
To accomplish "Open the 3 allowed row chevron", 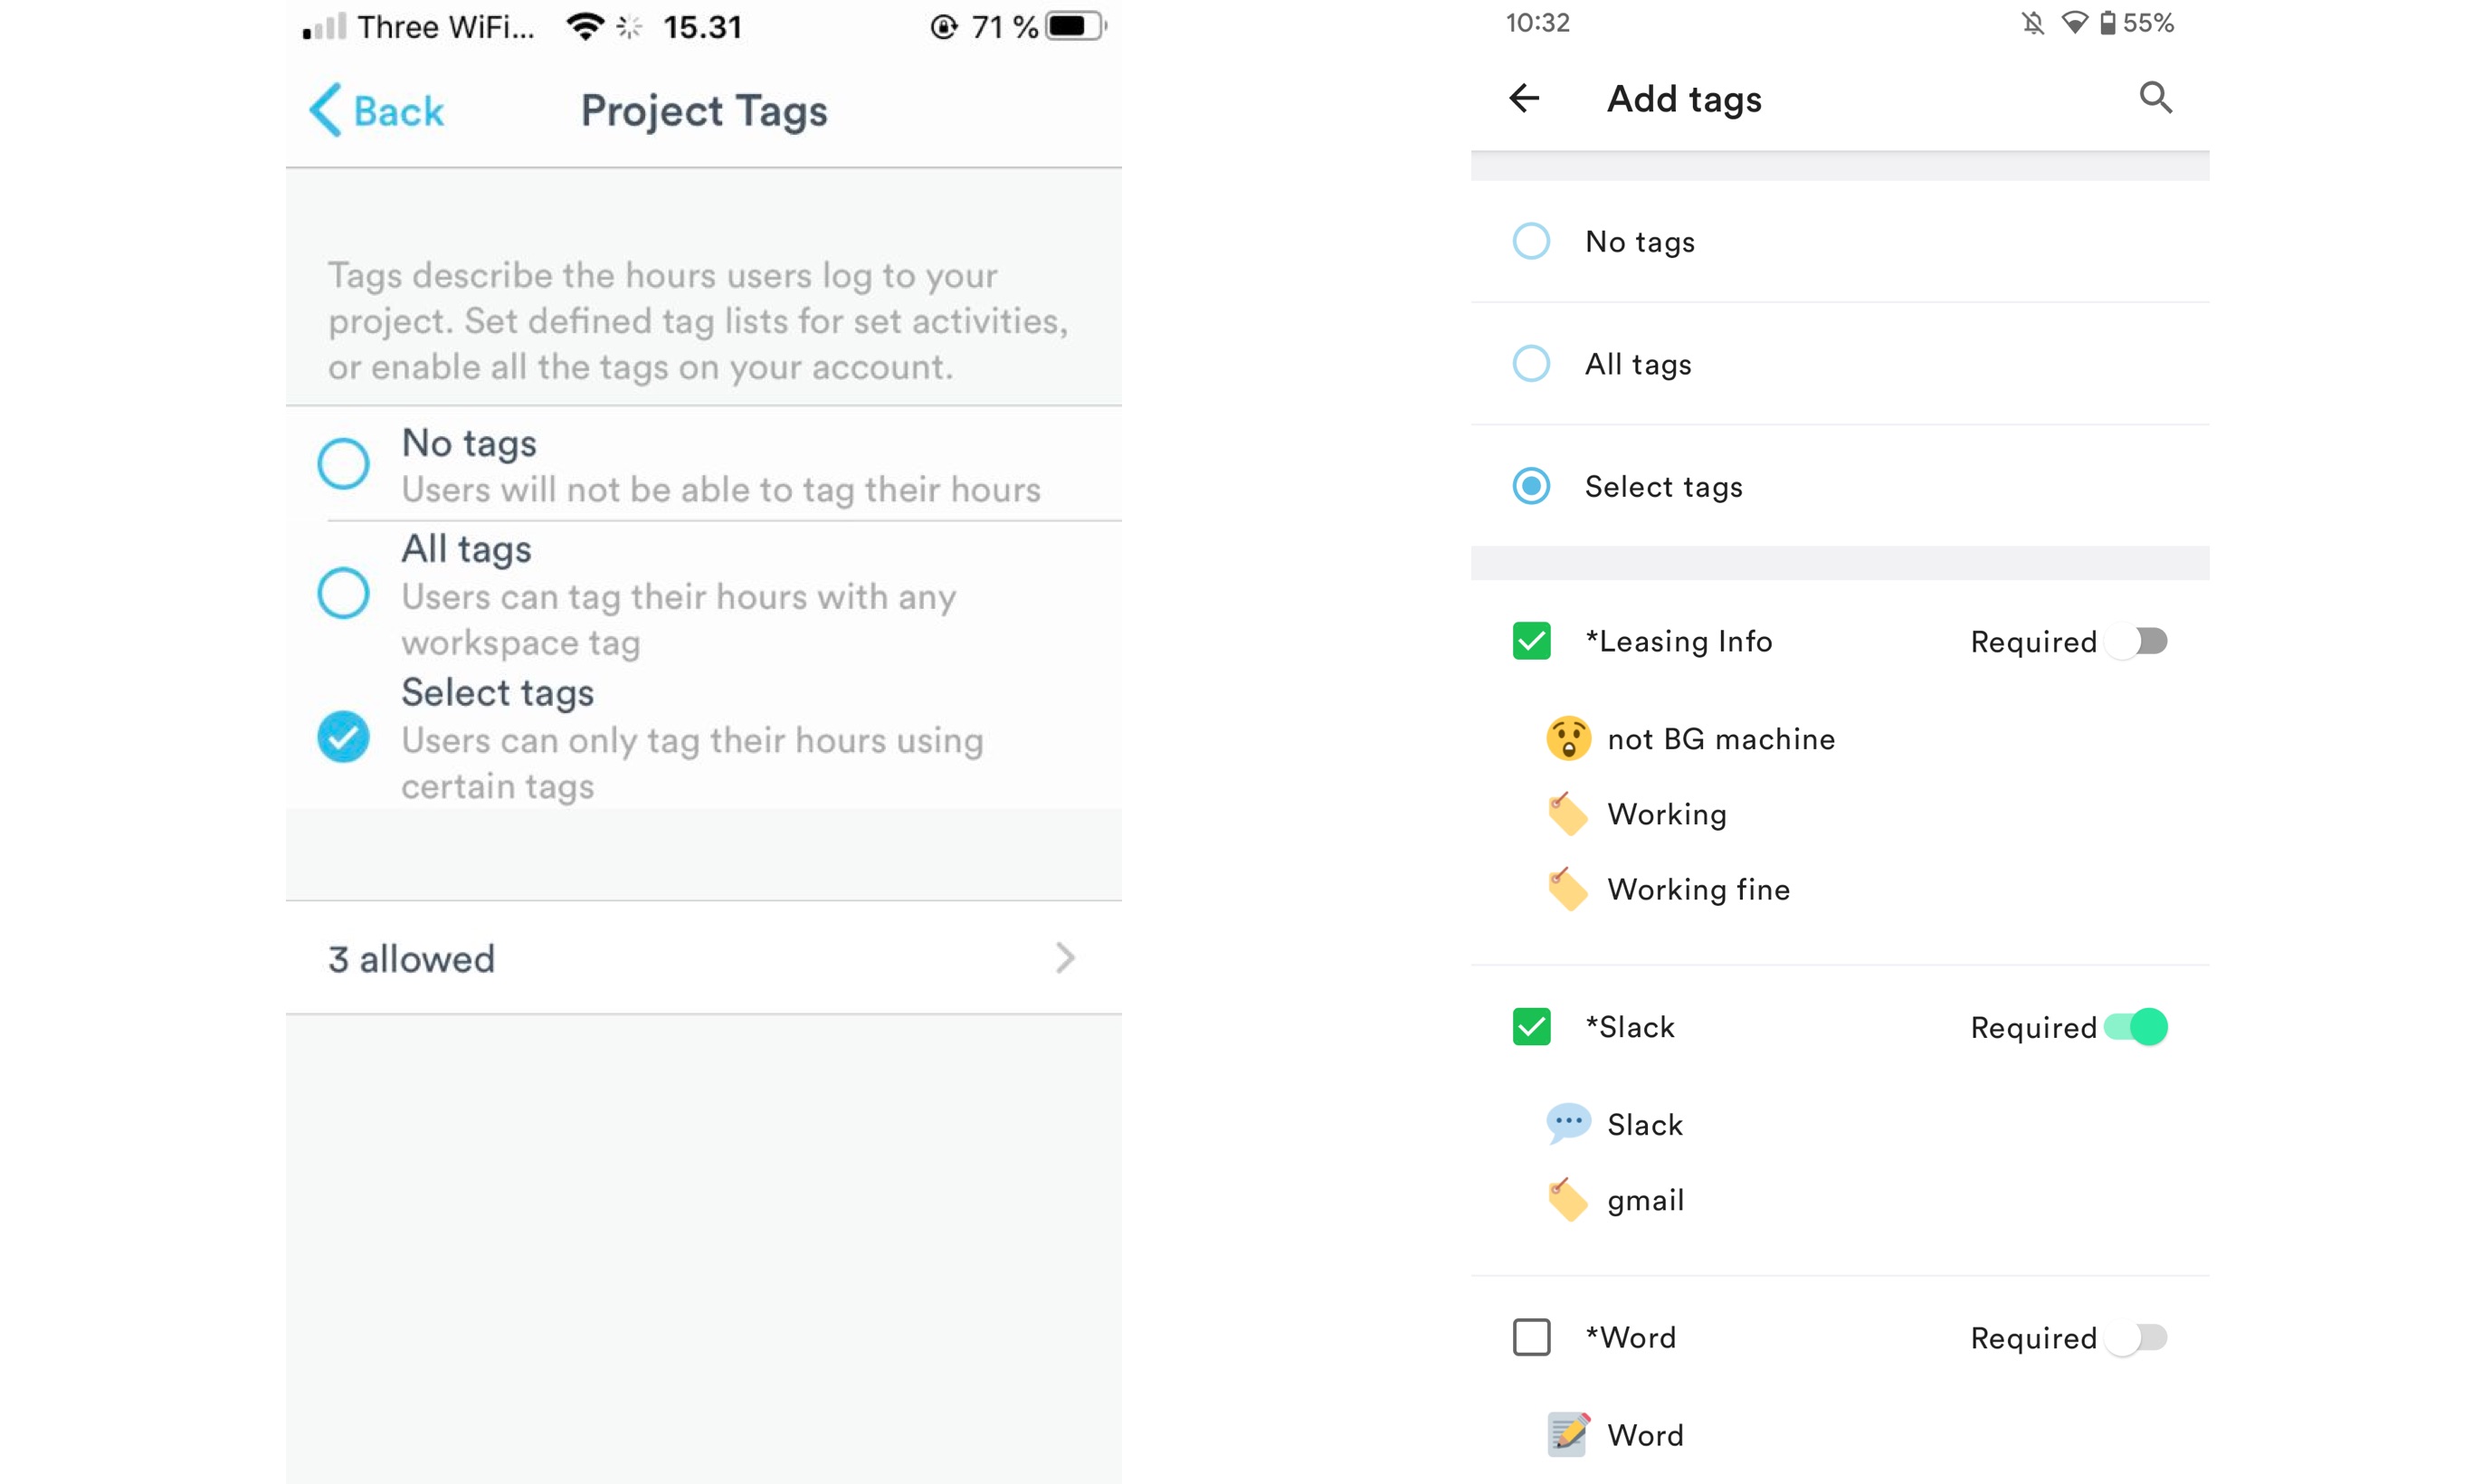I will (1064, 958).
